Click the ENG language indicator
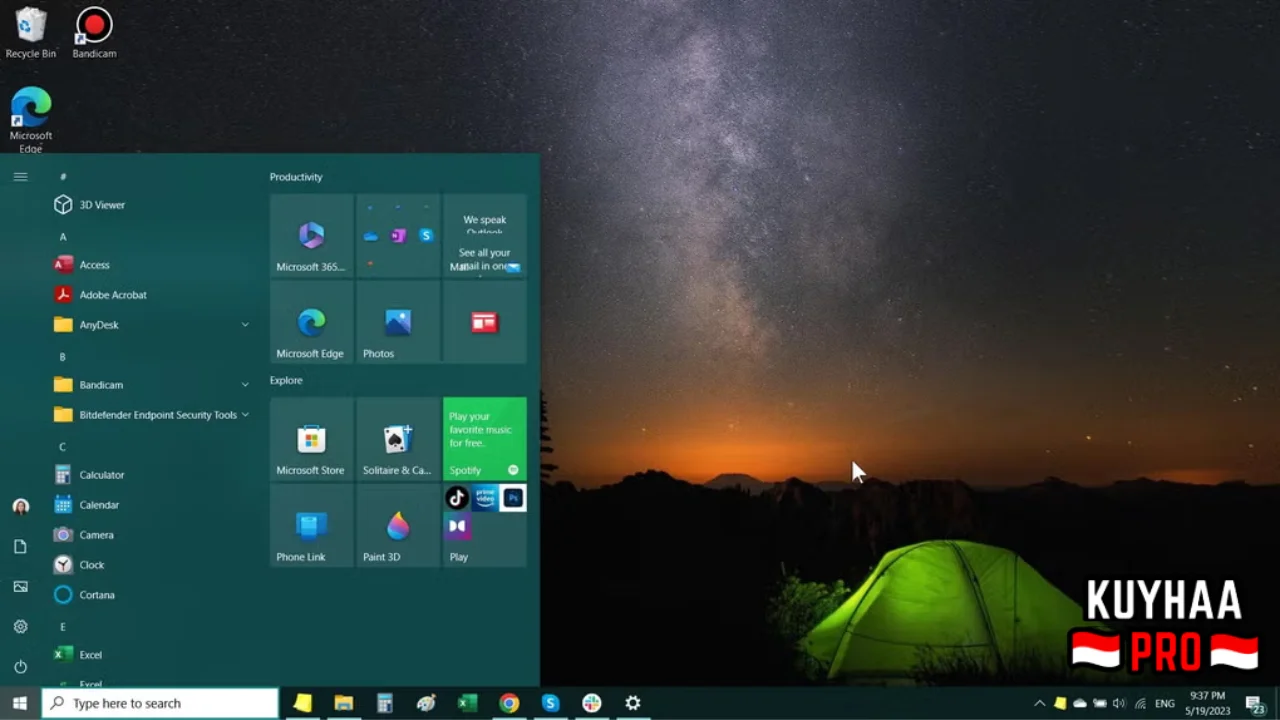Screen dimensions: 1280x720 pos(1165,703)
